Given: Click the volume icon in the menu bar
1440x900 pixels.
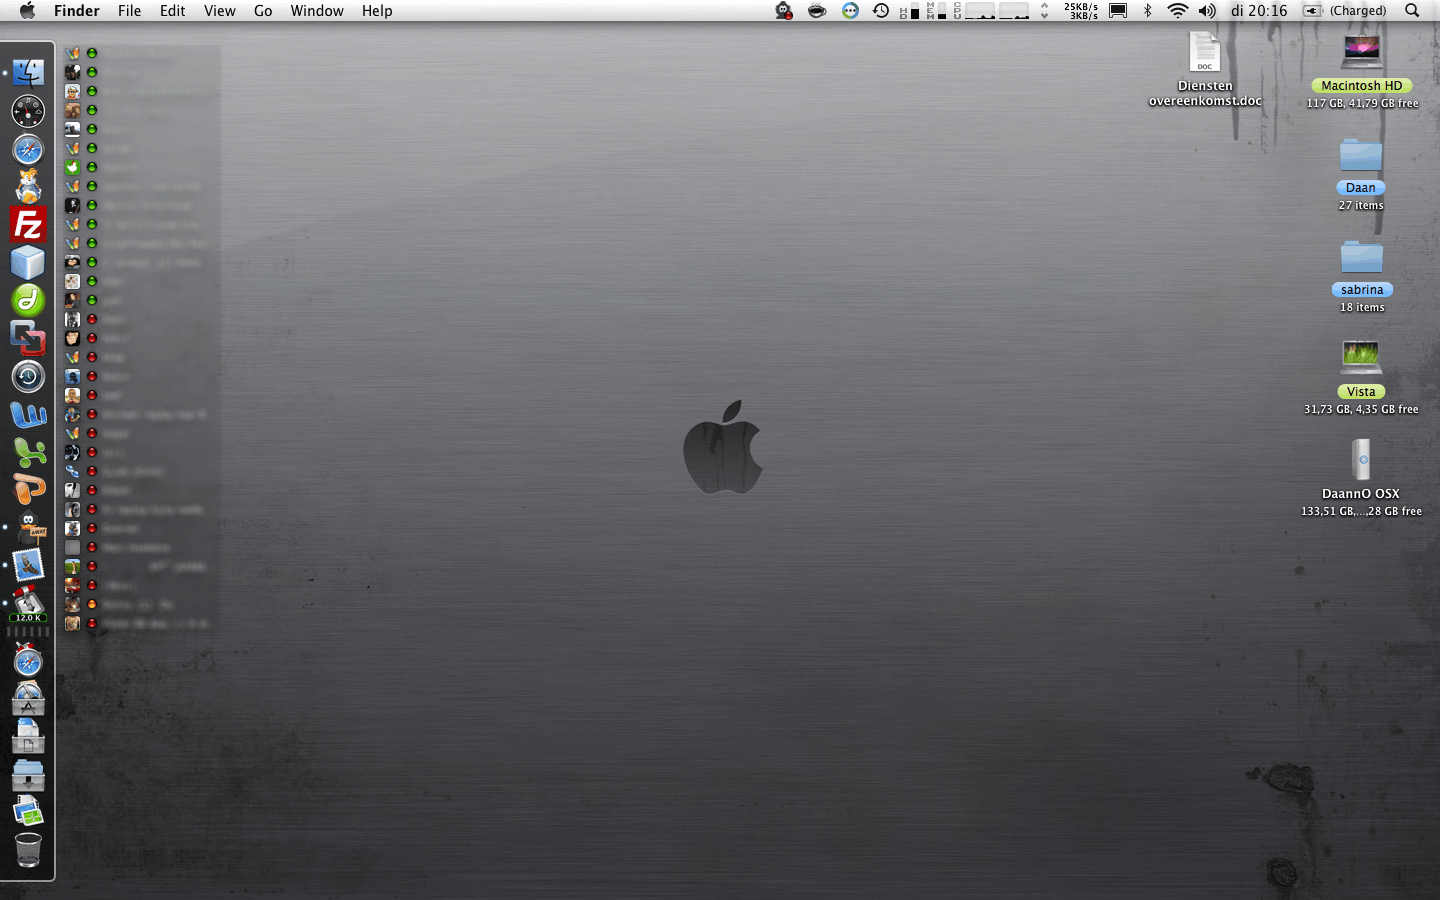Looking at the screenshot, I should click(x=1207, y=11).
